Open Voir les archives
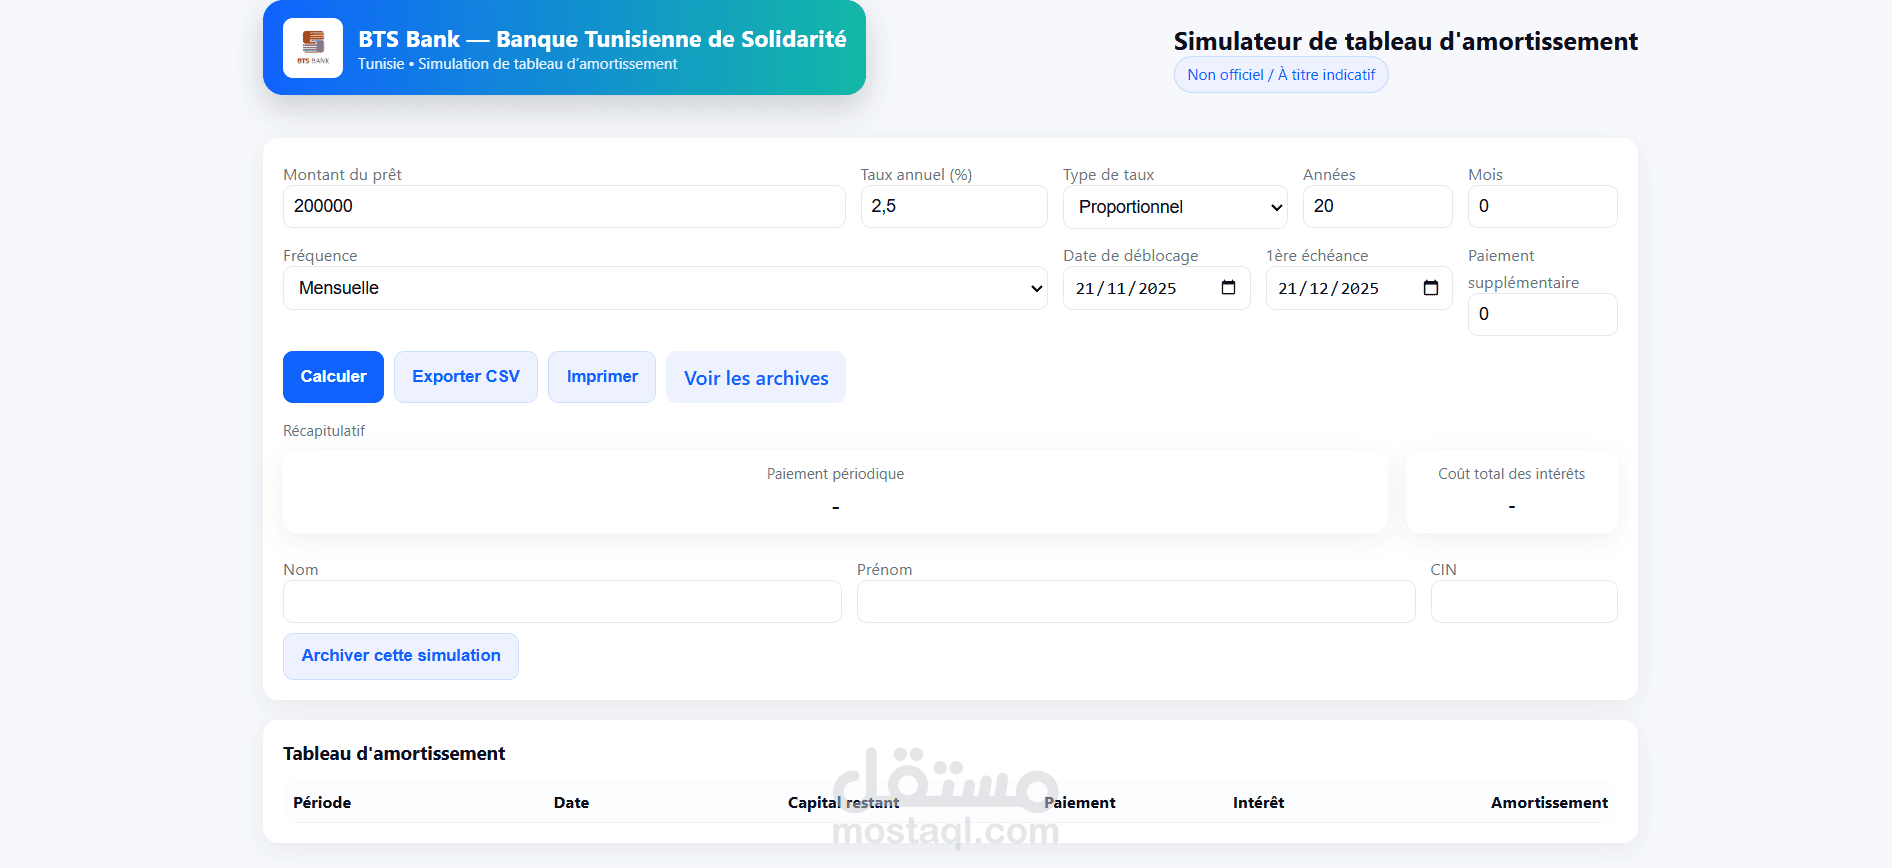This screenshot has width=1892, height=868. point(756,378)
